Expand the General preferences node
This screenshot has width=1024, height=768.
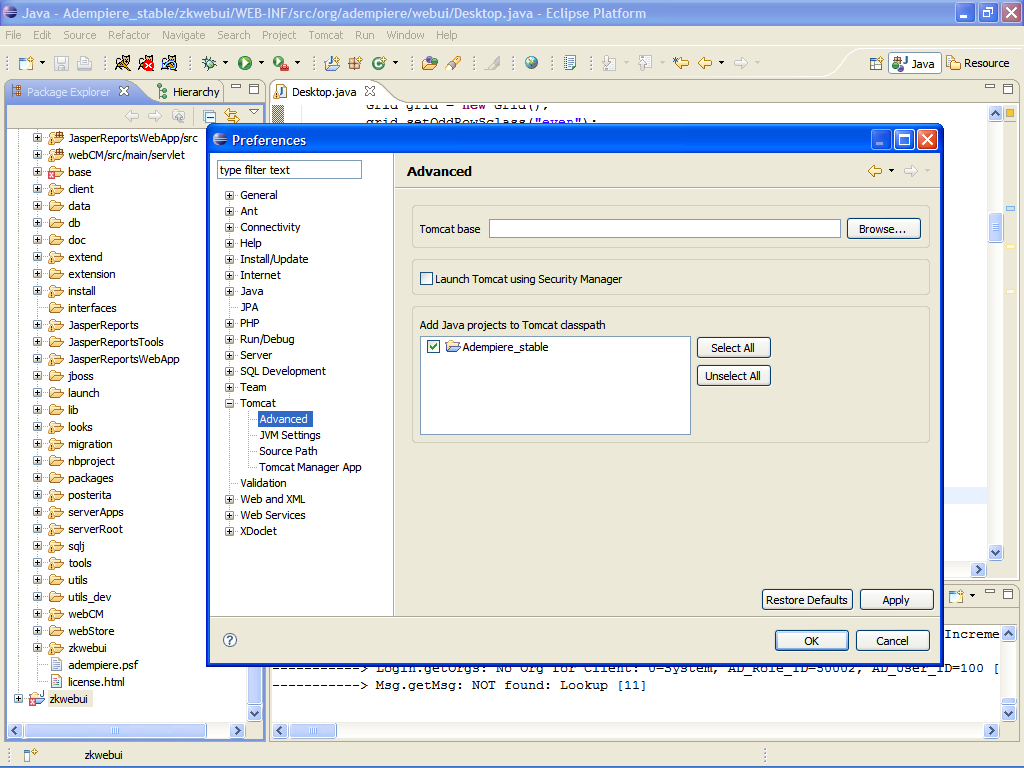point(229,195)
